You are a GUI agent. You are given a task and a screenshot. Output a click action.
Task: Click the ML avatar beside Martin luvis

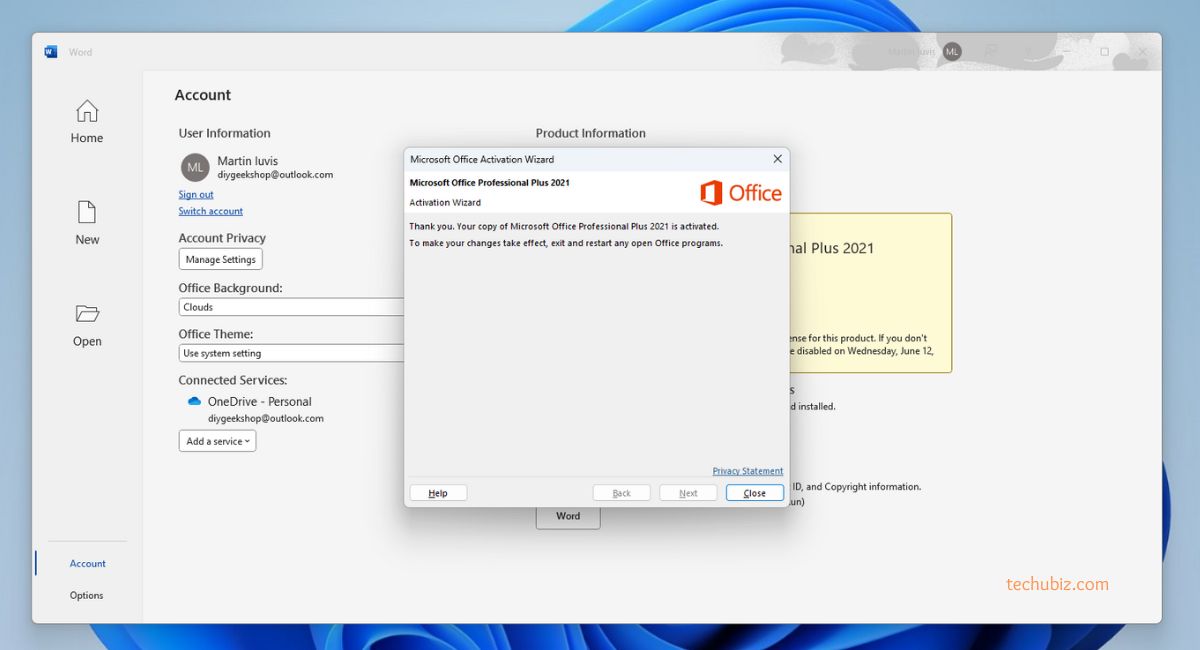pos(195,167)
